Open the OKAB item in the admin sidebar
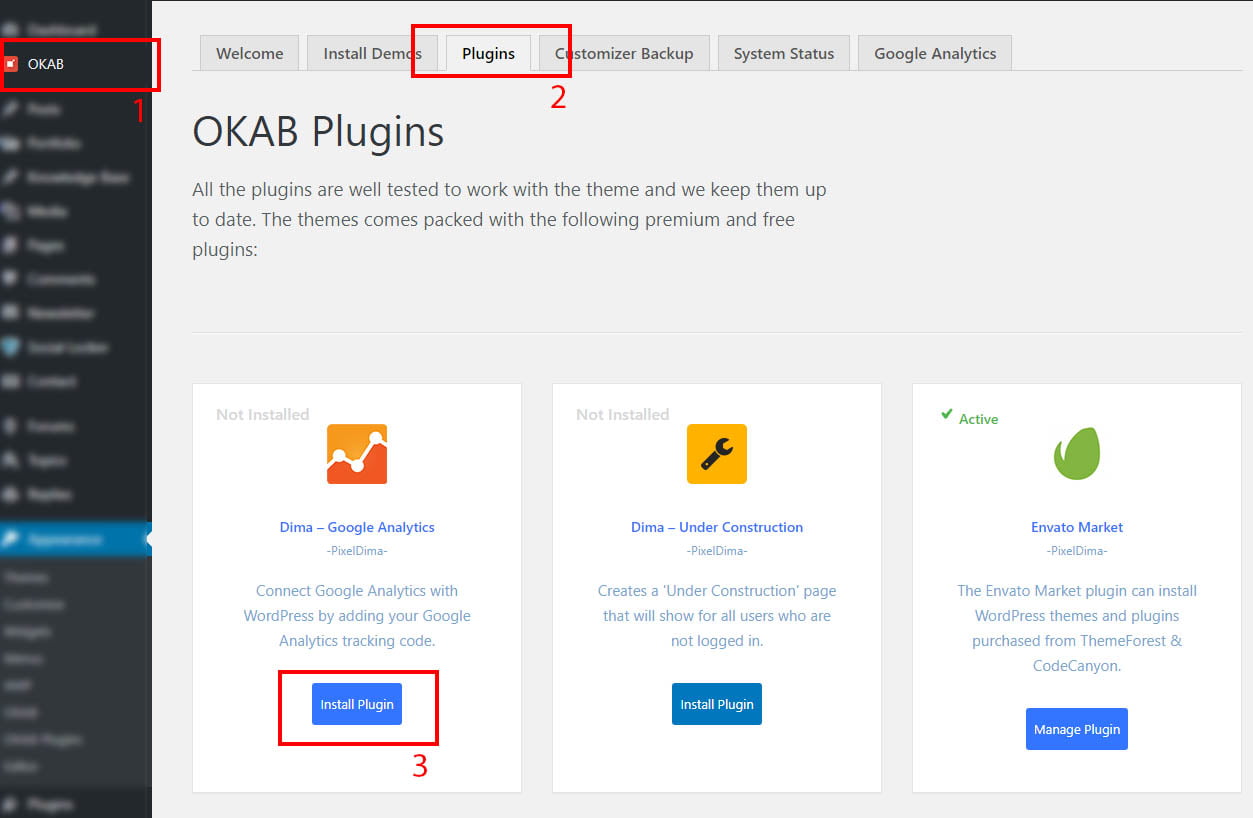Image resolution: width=1253 pixels, height=818 pixels. click(76, 64)
